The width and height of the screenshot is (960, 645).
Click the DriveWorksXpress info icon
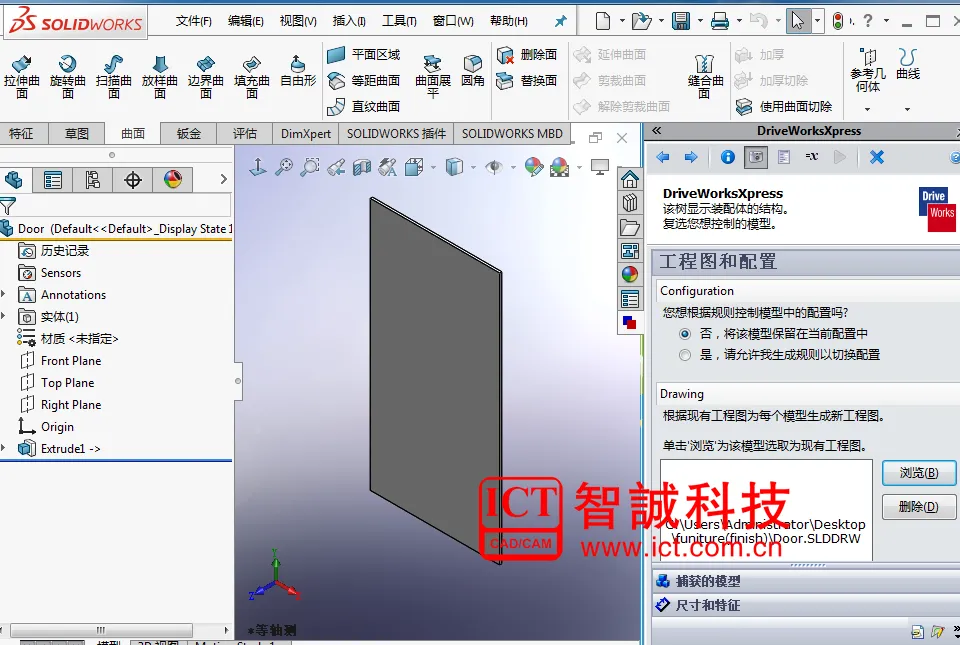pos(727,157)
